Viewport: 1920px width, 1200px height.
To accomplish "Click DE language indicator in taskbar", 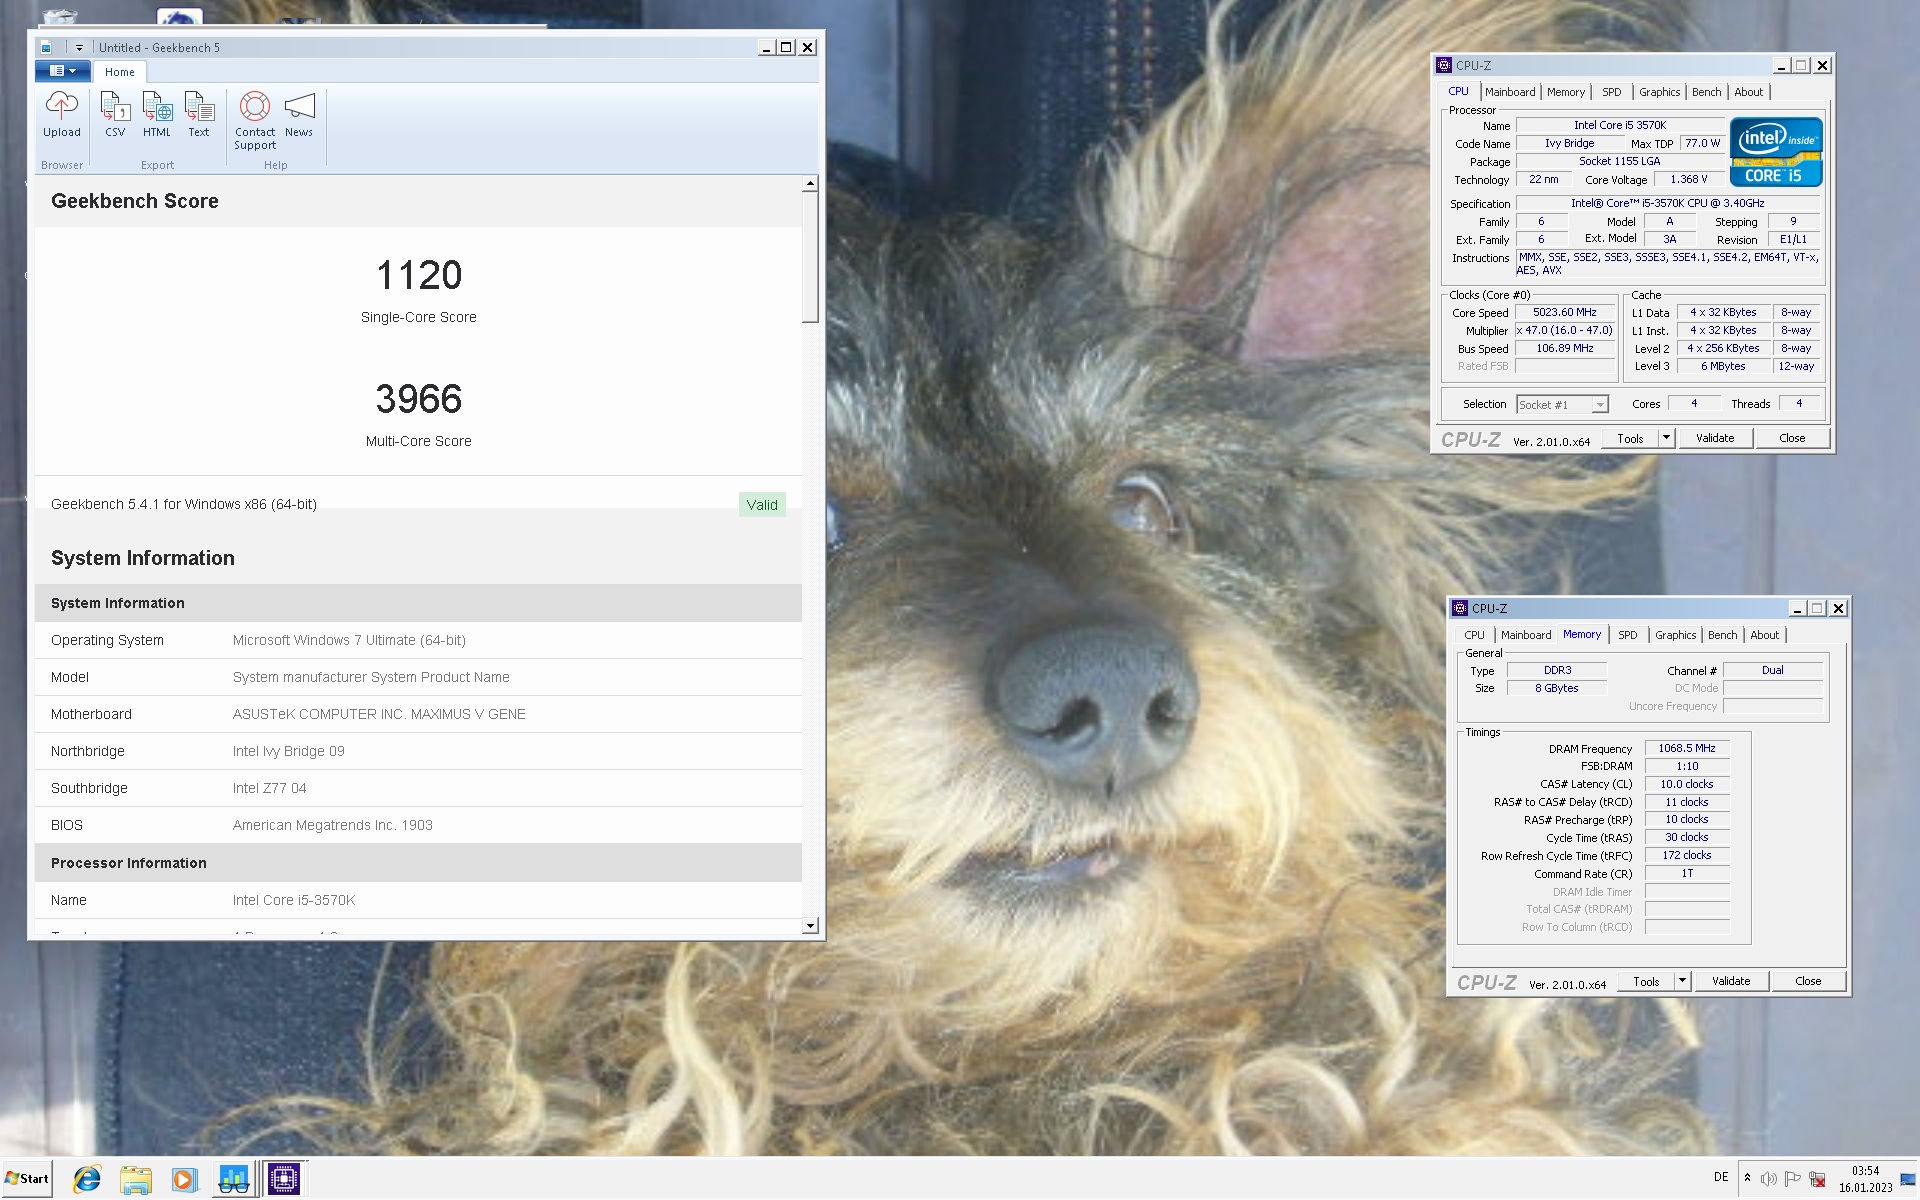I will pos(1721,1177).
